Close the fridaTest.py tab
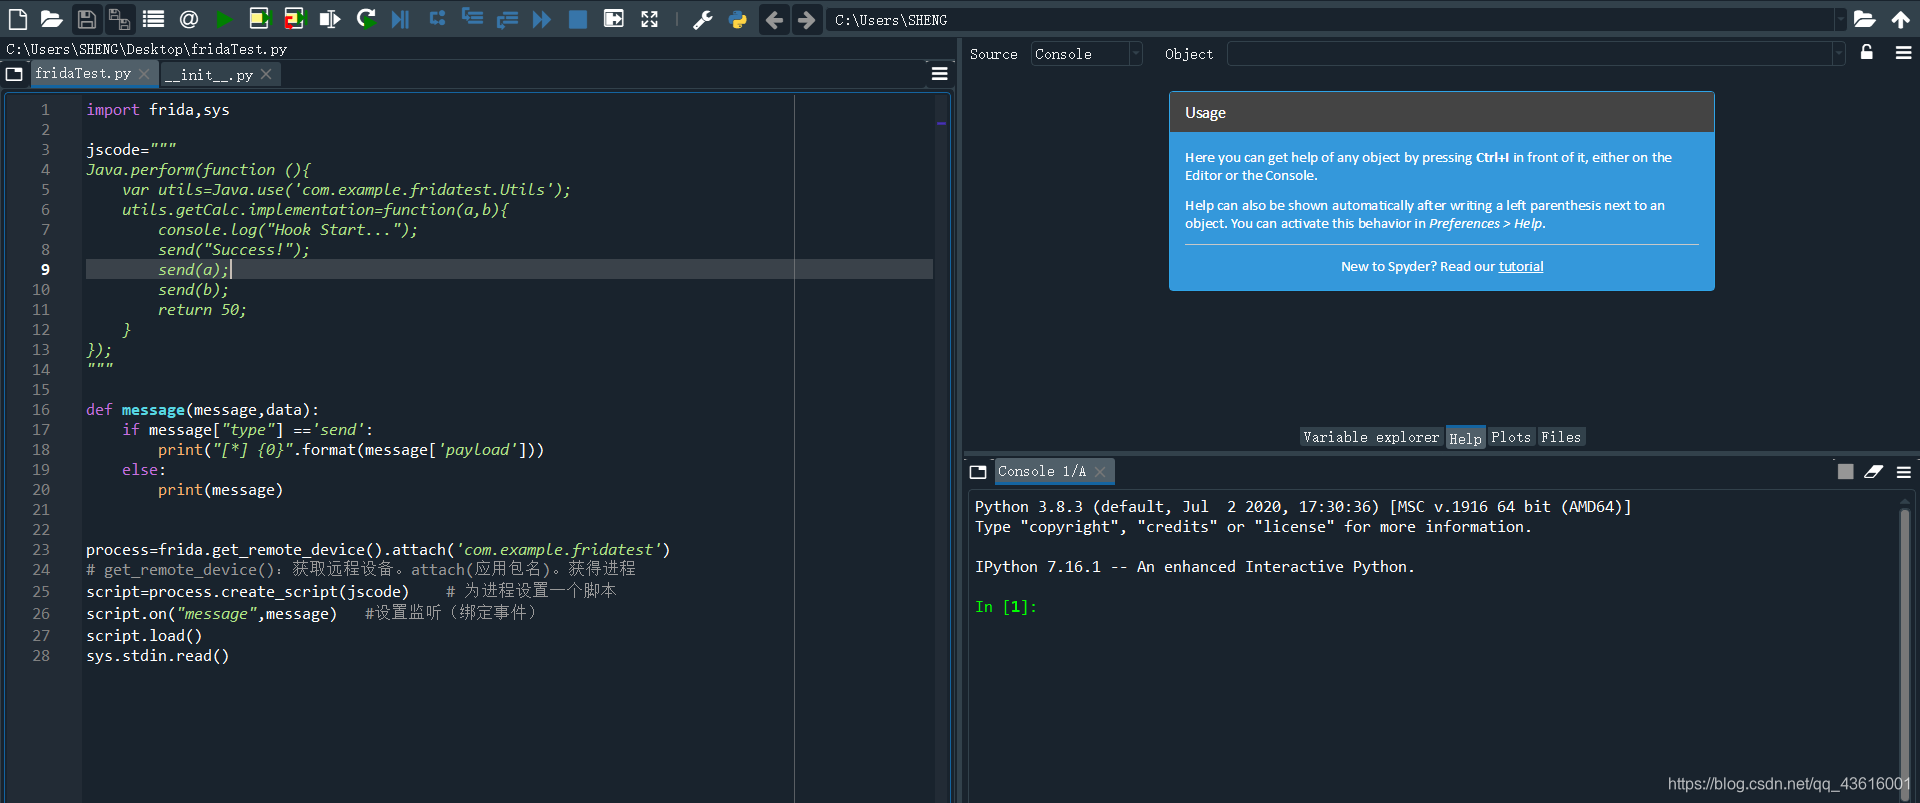 tap(144, 73)
